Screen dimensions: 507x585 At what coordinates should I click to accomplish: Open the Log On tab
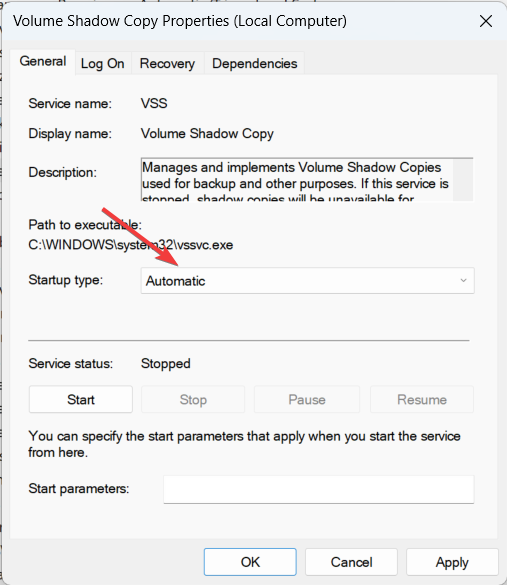pyautogui.click(x=103, y=63)
